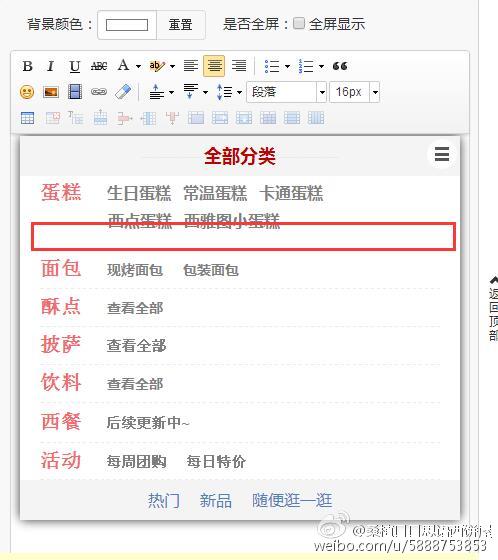Enable the 全屏显示 checkbox
This screenshot has height=560, width=498.
(x=299, y=24)
